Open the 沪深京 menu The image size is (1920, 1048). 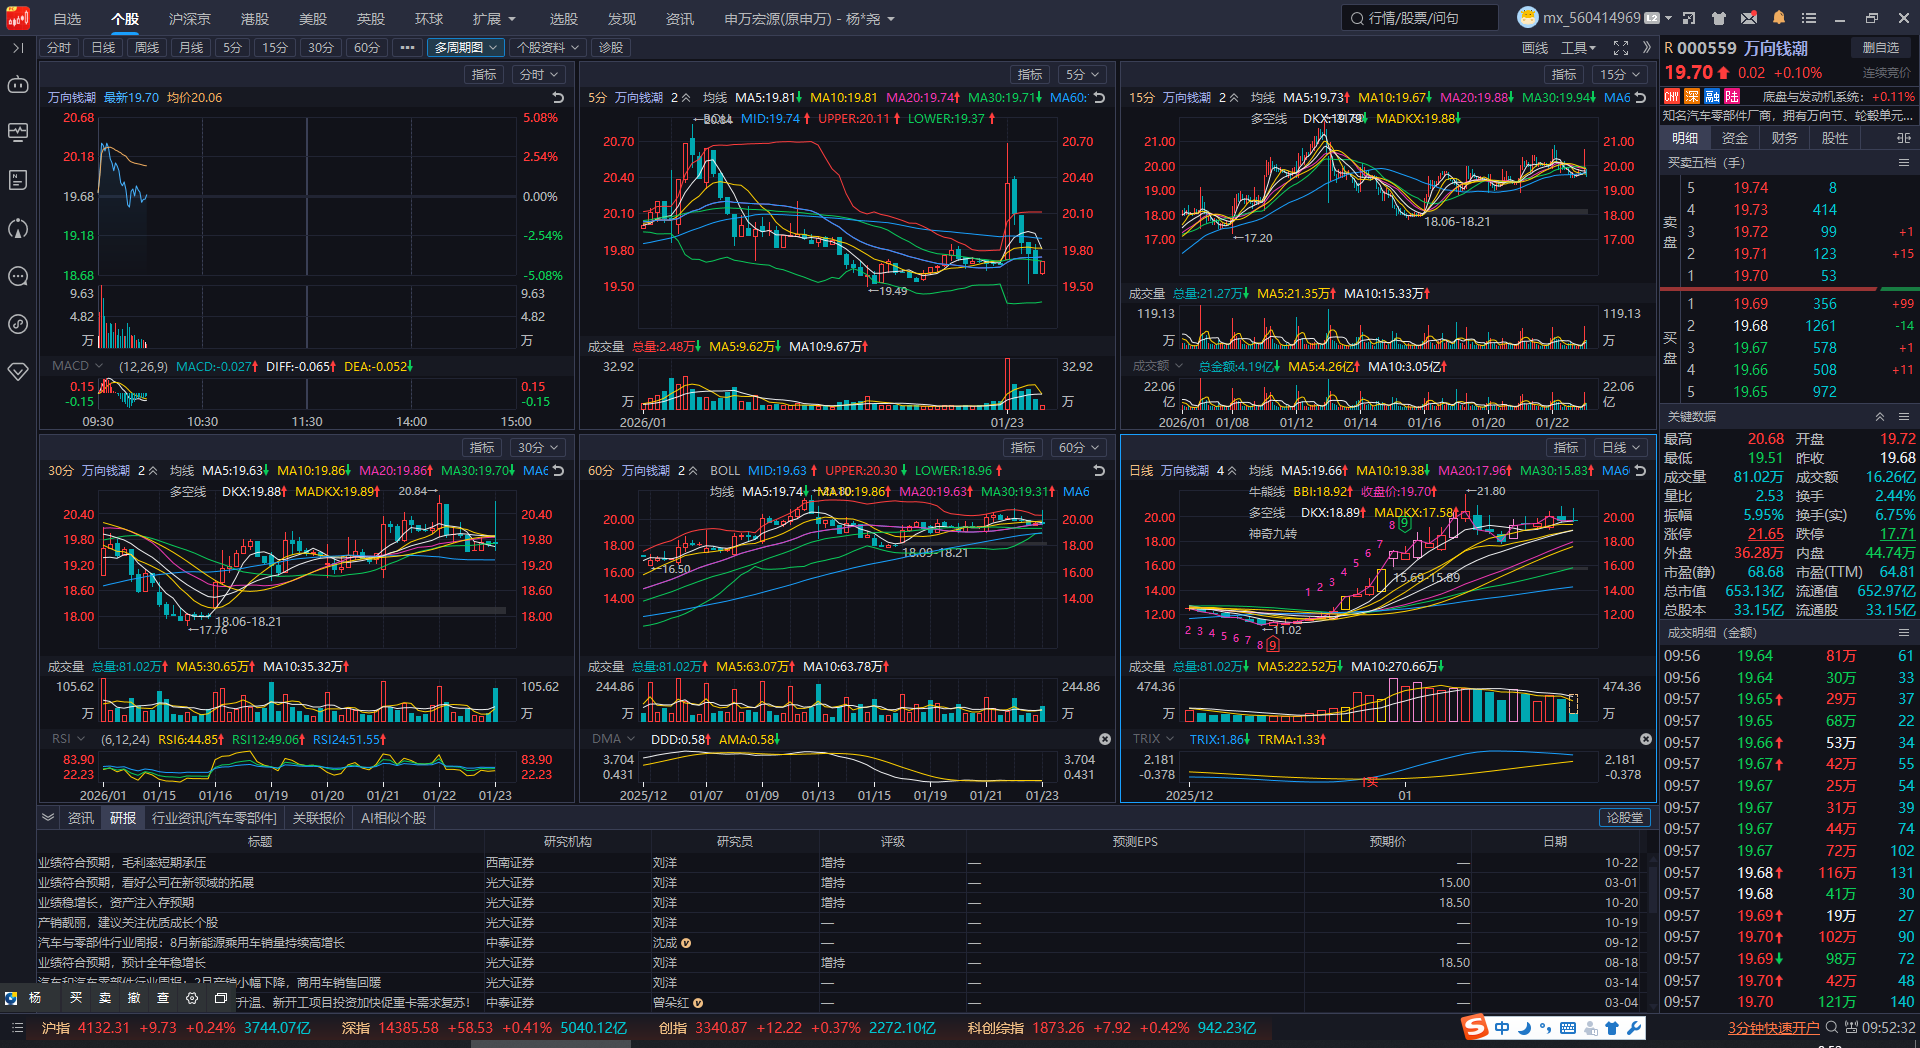190,19
